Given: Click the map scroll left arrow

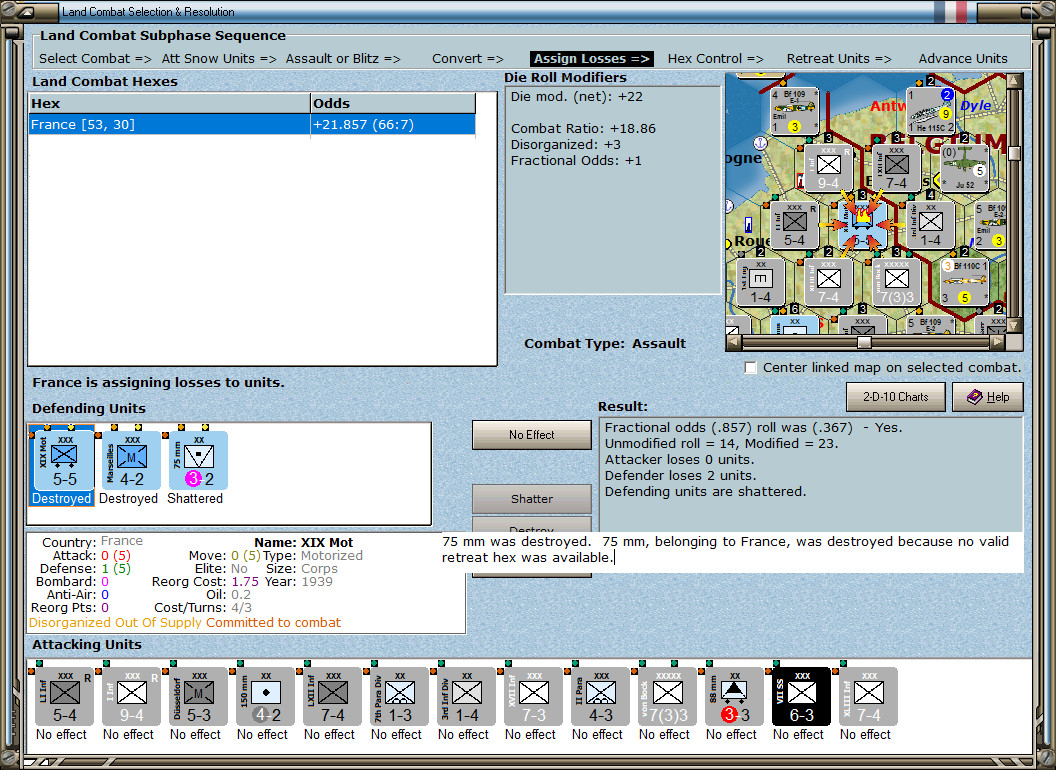Looking at the screenshot, I should (x=734, y=342).
